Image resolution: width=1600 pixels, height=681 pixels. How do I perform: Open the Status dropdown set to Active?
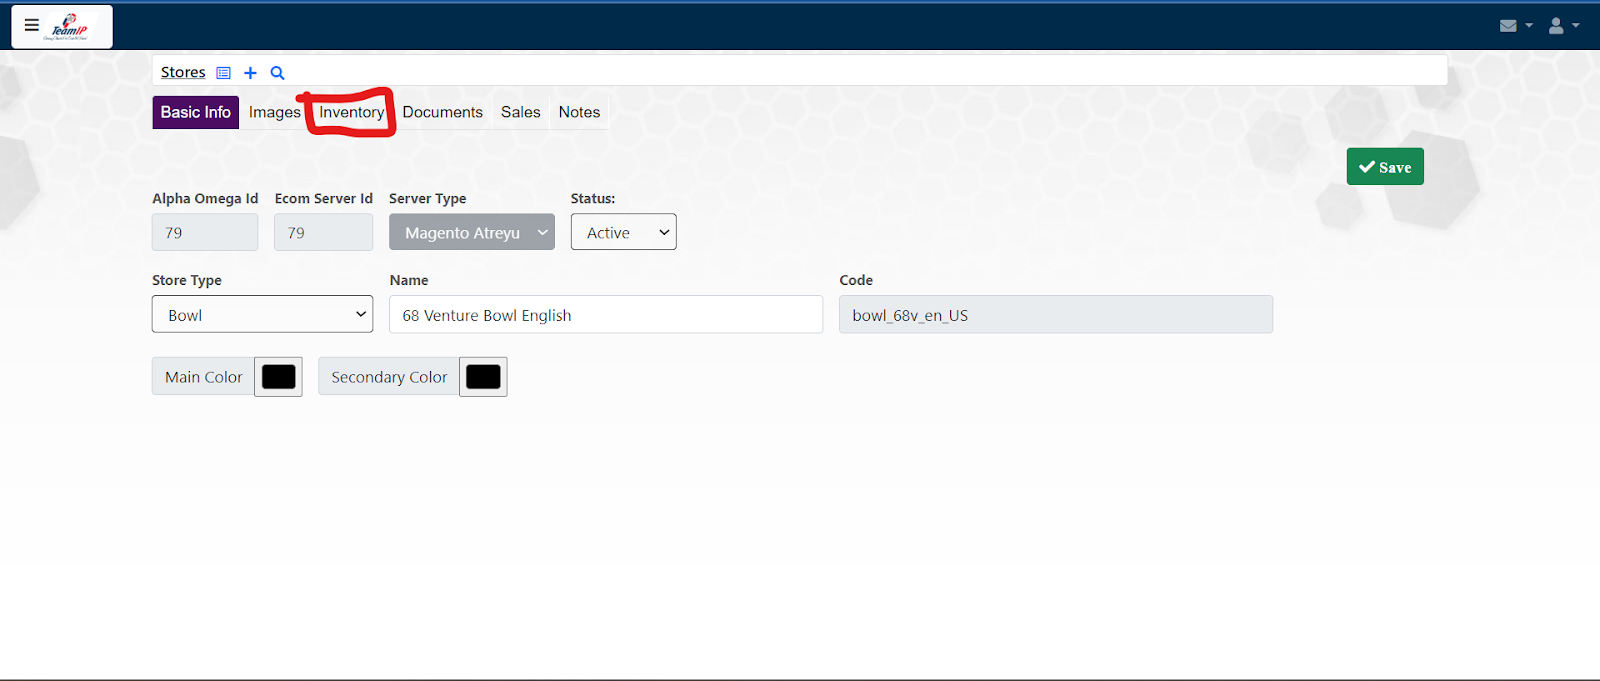pos(623,232)
